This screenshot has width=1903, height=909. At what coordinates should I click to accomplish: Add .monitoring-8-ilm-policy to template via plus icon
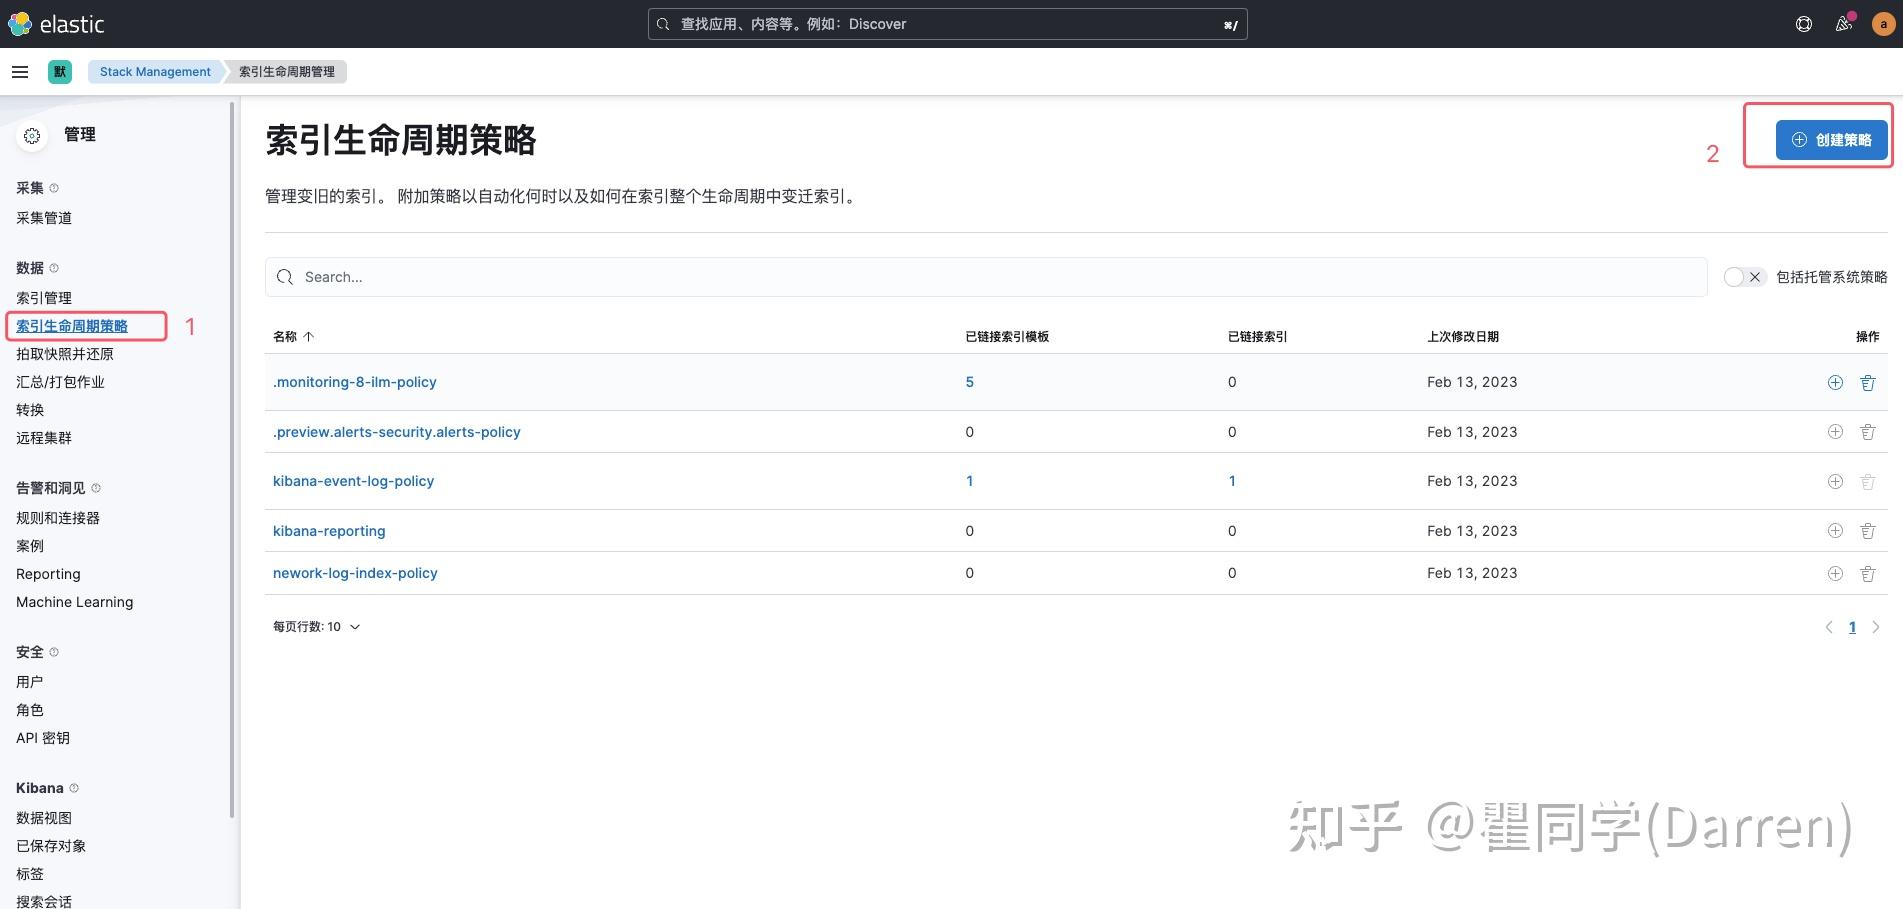click(1835, 381)
